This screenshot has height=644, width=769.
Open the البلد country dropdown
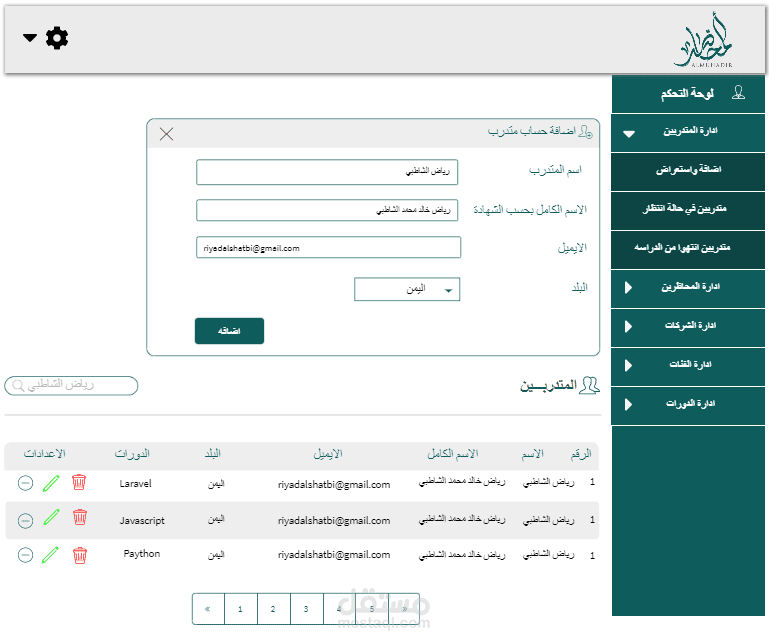tap(407, 289)
